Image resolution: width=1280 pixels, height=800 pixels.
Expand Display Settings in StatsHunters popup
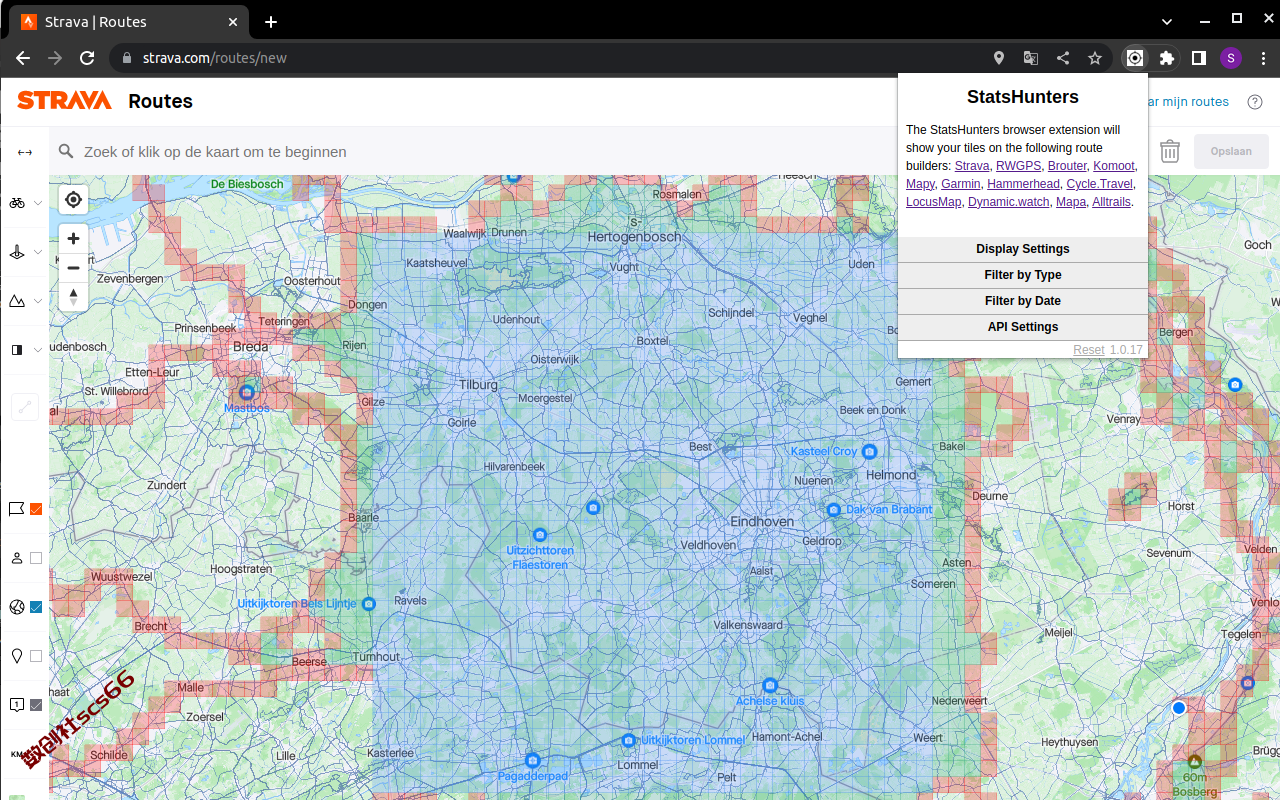pyautogui.click(x=1023, y=249)
